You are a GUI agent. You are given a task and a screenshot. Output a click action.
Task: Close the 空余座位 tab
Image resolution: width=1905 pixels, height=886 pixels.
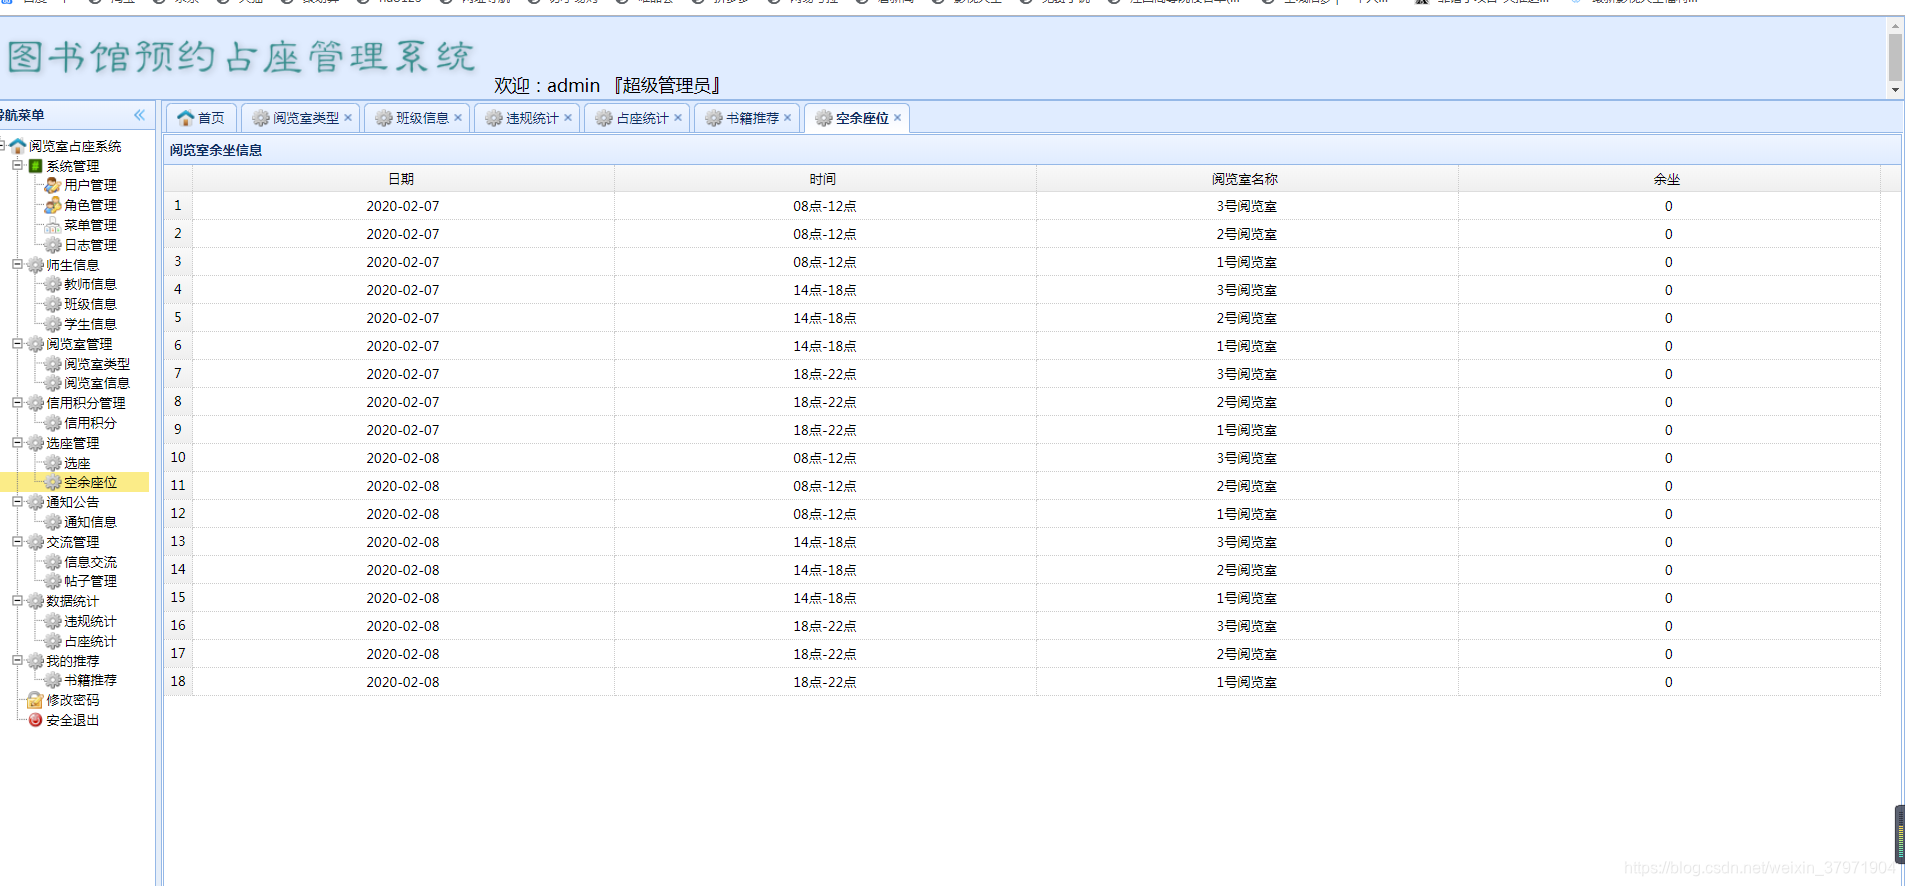tap(898, 117)
